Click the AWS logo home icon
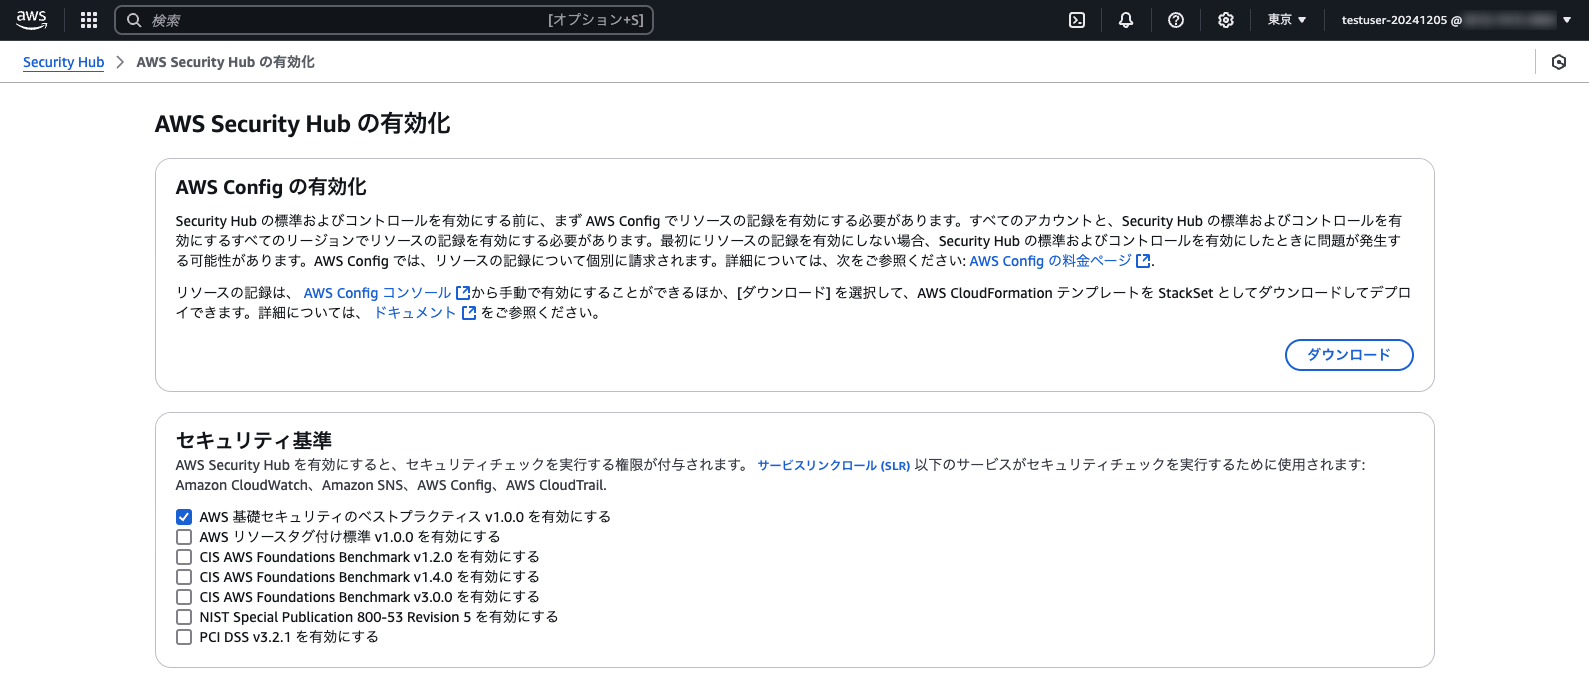This screenshot has width=1589, height=673. click(32, 19)
